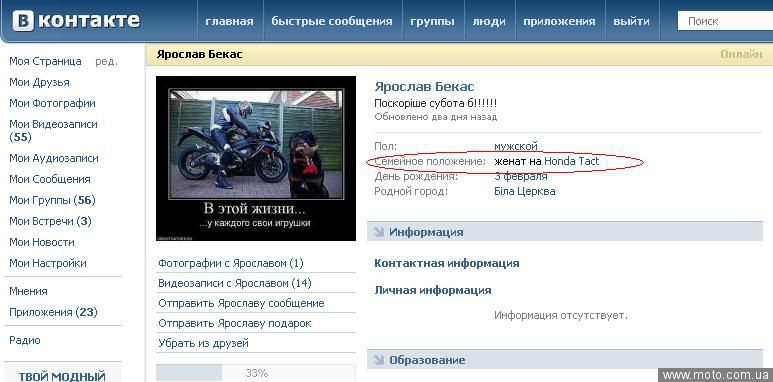The image size is (773, 382).
Task: Focus the Поиск search field
Action: pos(725,21)
